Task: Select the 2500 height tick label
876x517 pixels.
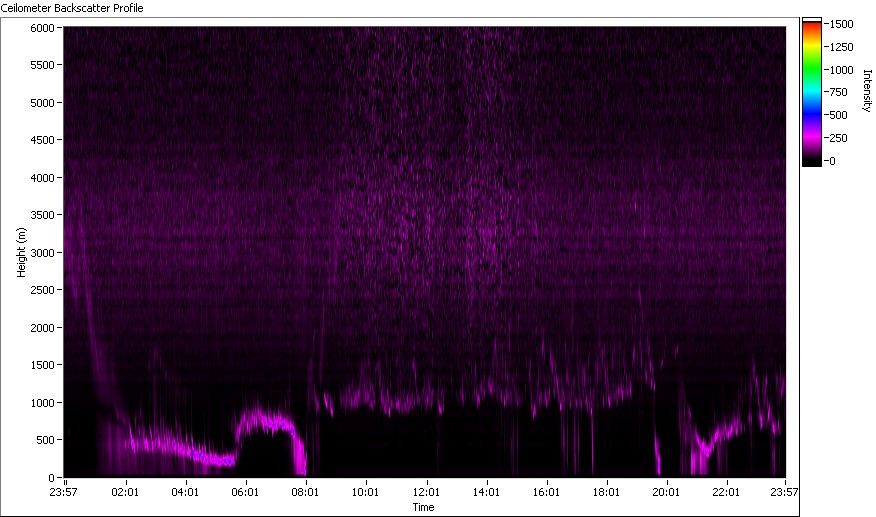Action: pos(42,290)
